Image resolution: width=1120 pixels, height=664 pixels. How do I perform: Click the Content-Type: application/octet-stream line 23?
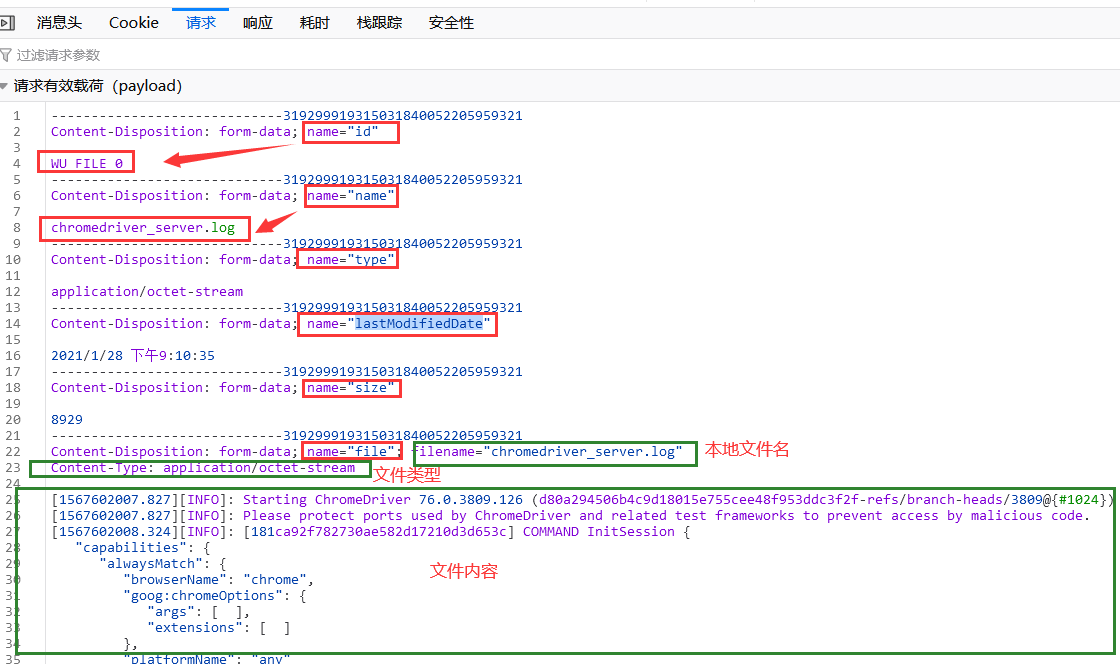click(202, 468)
